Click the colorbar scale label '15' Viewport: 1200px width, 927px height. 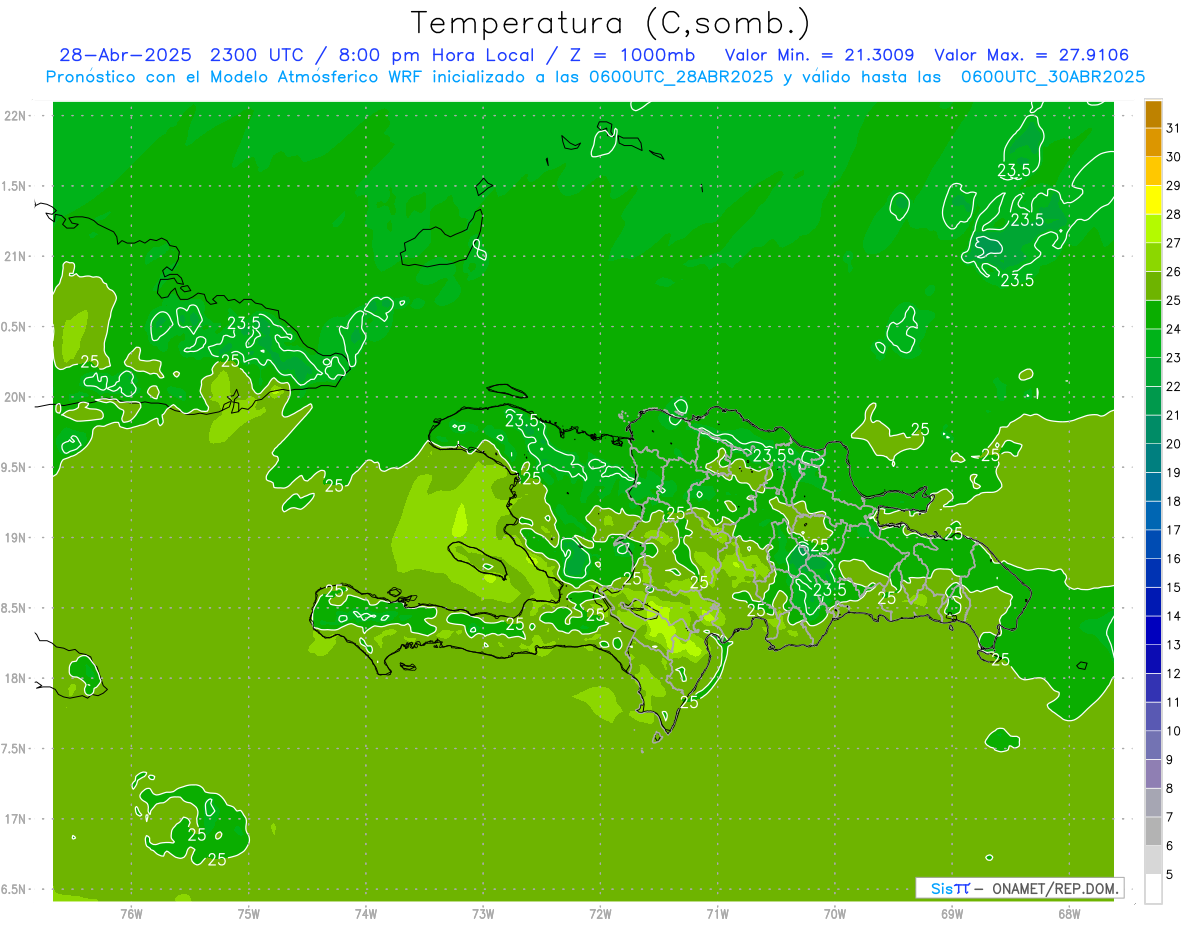tap(1173, 587)
